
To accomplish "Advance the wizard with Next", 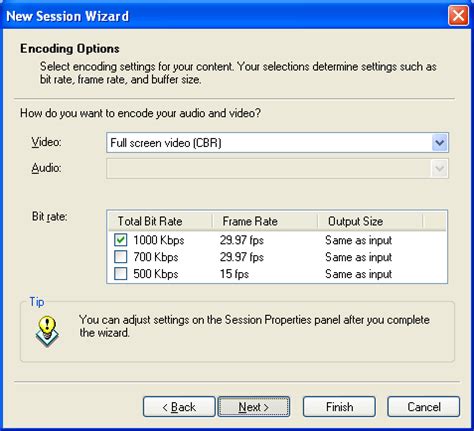I will (254, 407).
